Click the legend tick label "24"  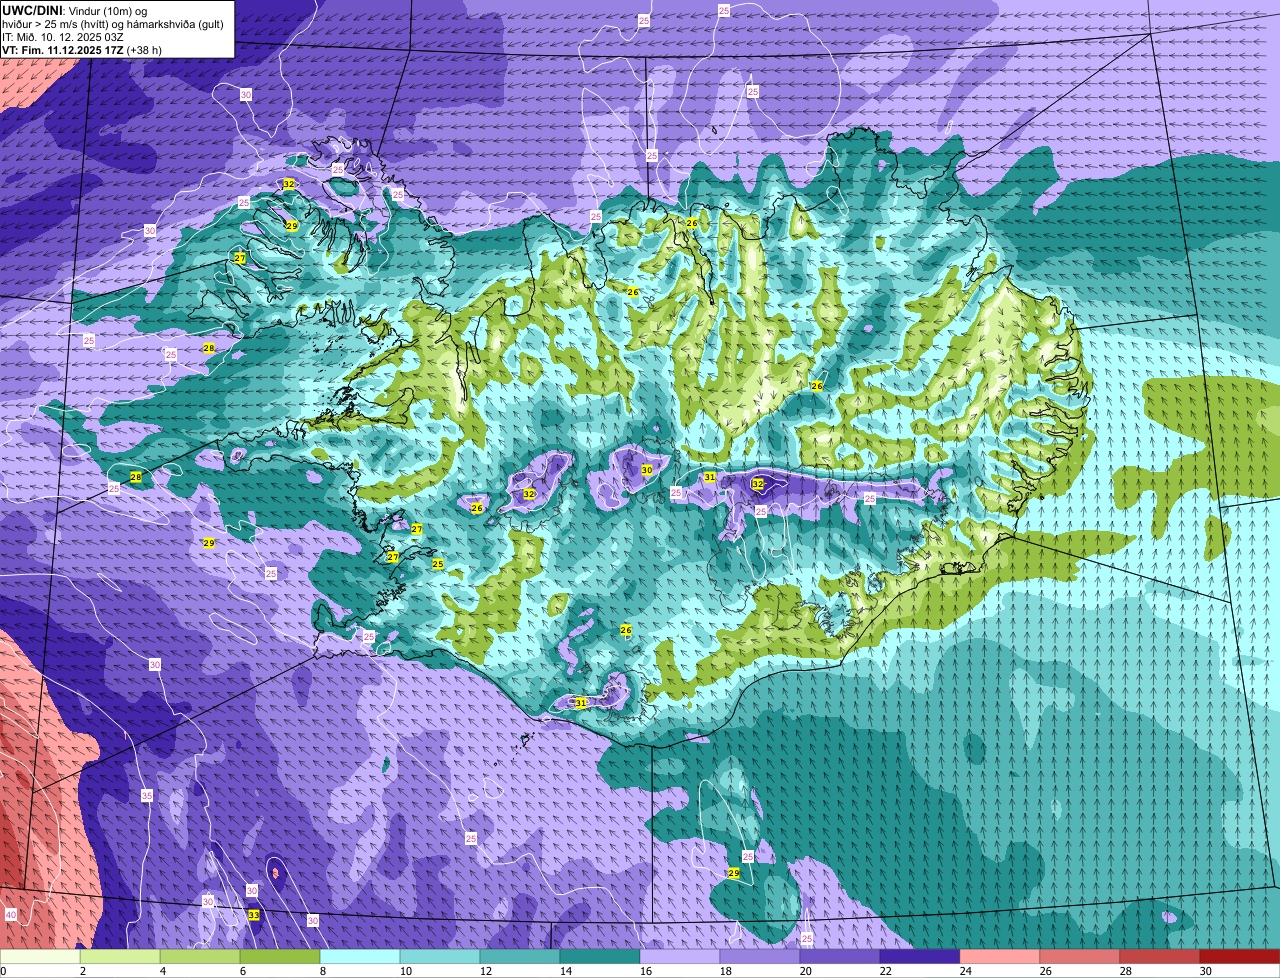965,971
